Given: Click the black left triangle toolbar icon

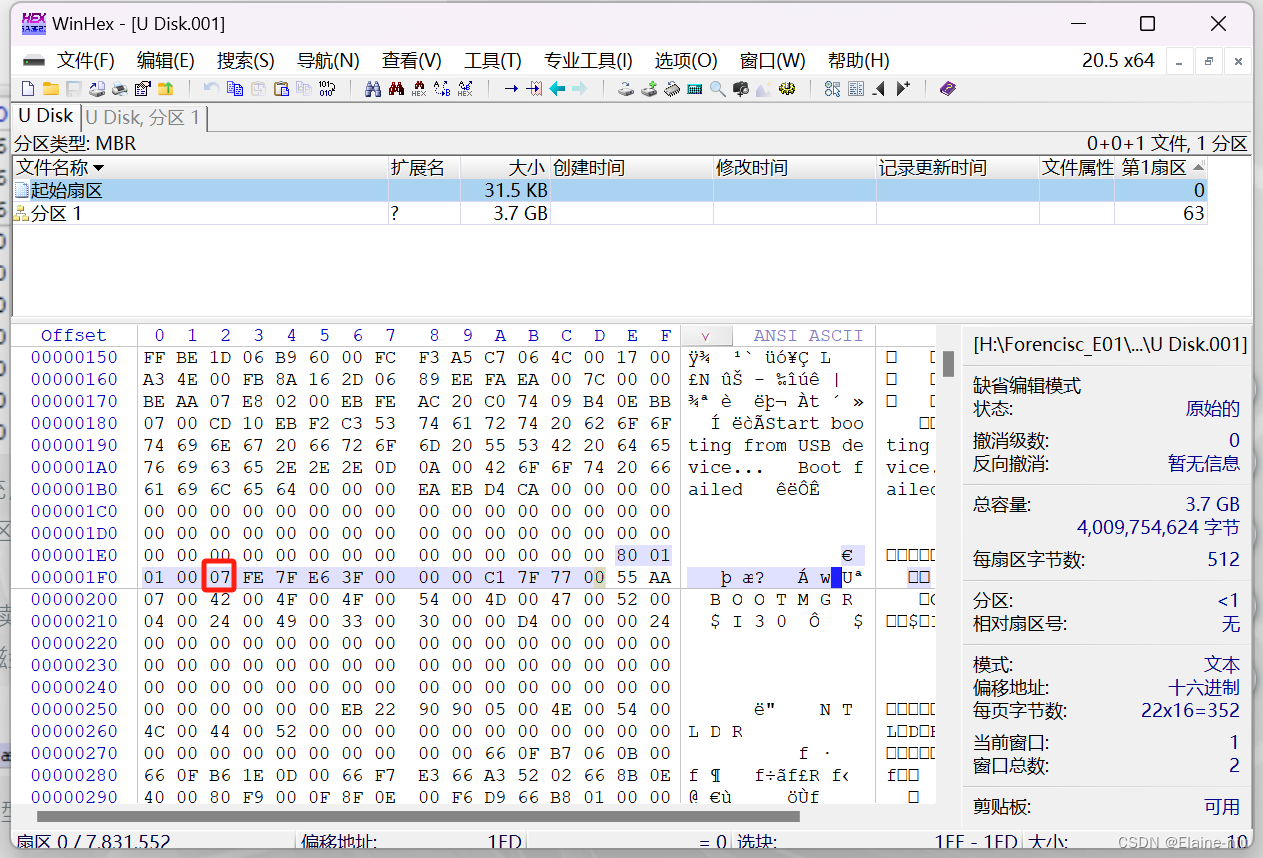Looking at the screenshot, I should (879, 89).
